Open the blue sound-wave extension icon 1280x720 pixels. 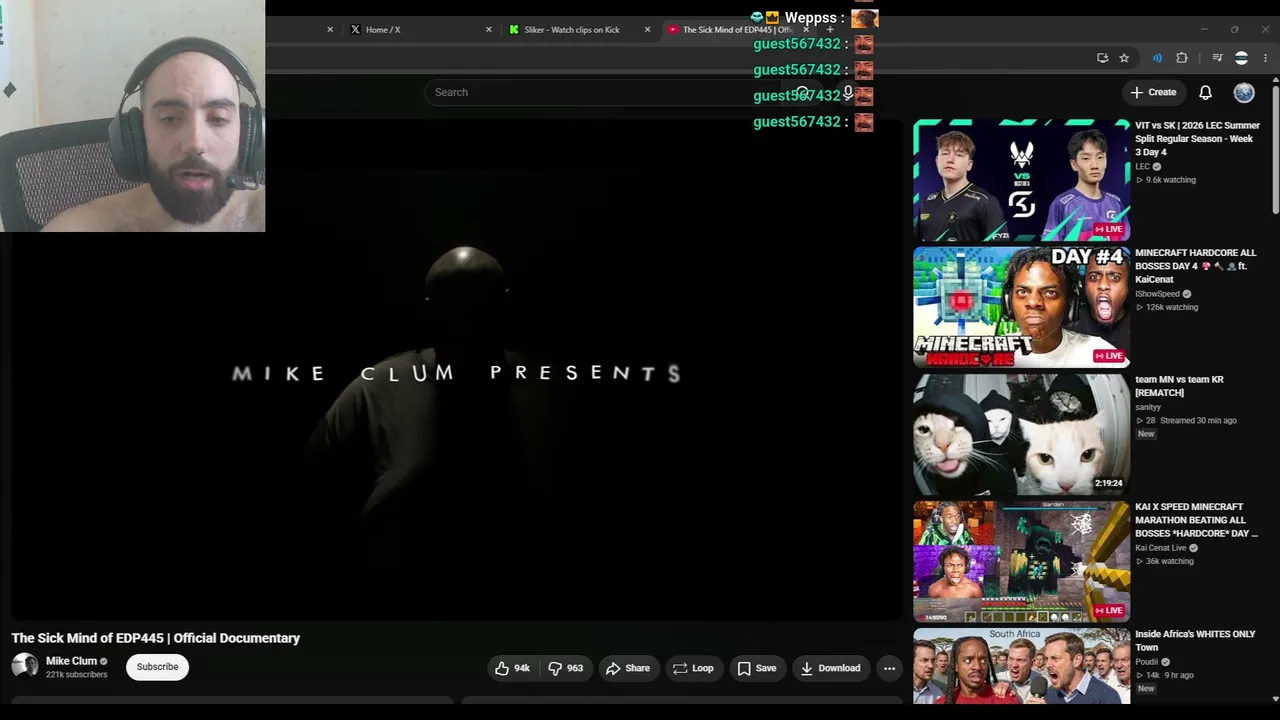point(1157,58)
